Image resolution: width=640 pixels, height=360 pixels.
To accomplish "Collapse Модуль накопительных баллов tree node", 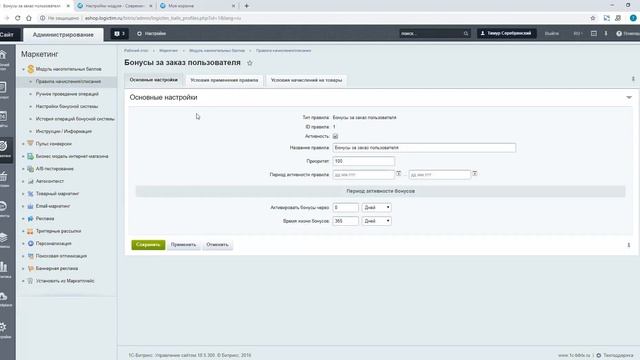I will [23, 69].
